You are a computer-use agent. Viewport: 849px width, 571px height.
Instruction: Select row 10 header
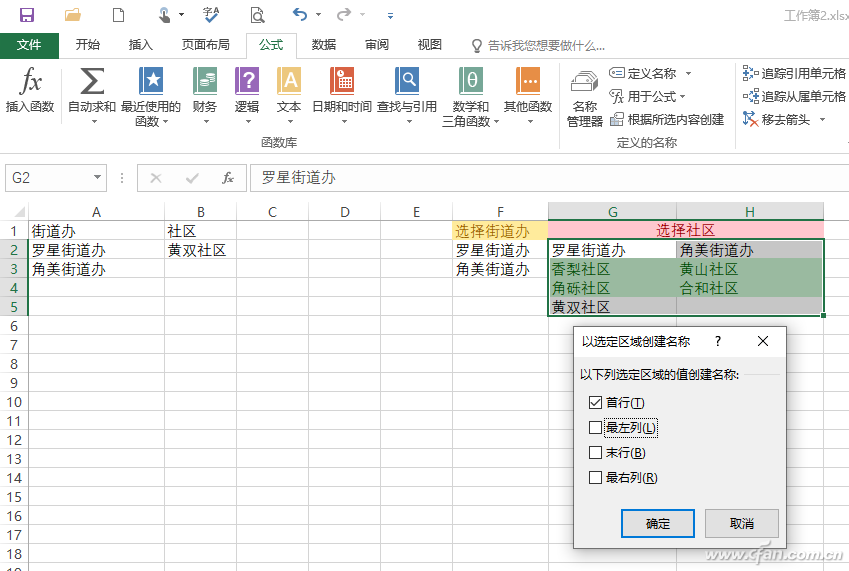(14, 402)
